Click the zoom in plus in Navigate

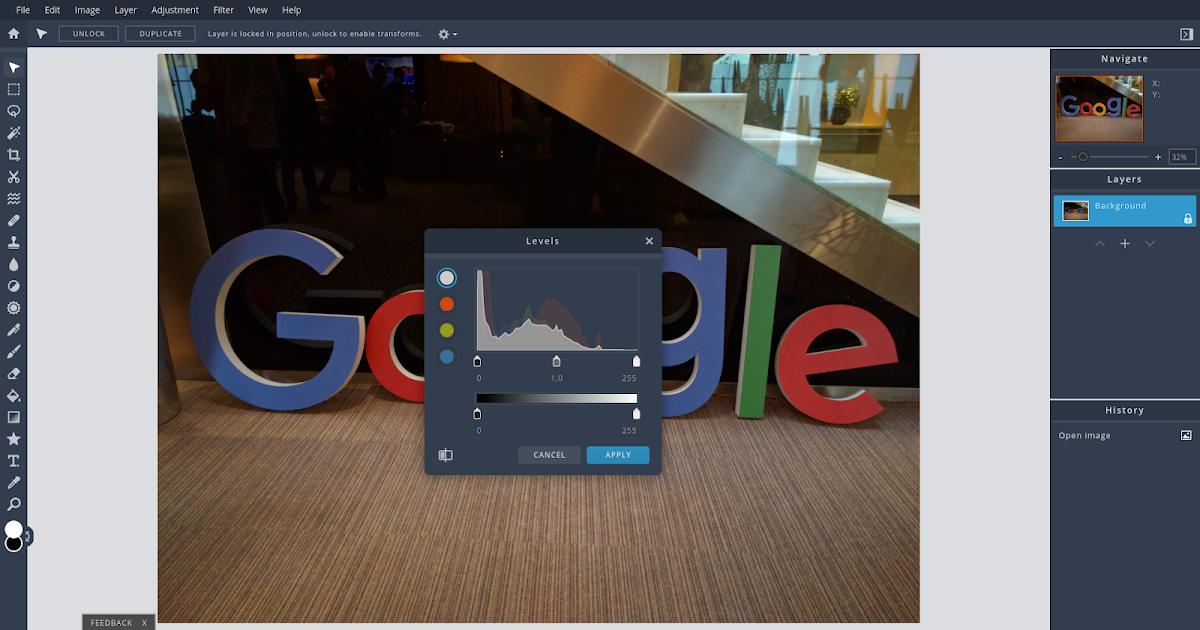pos(1158,157)
